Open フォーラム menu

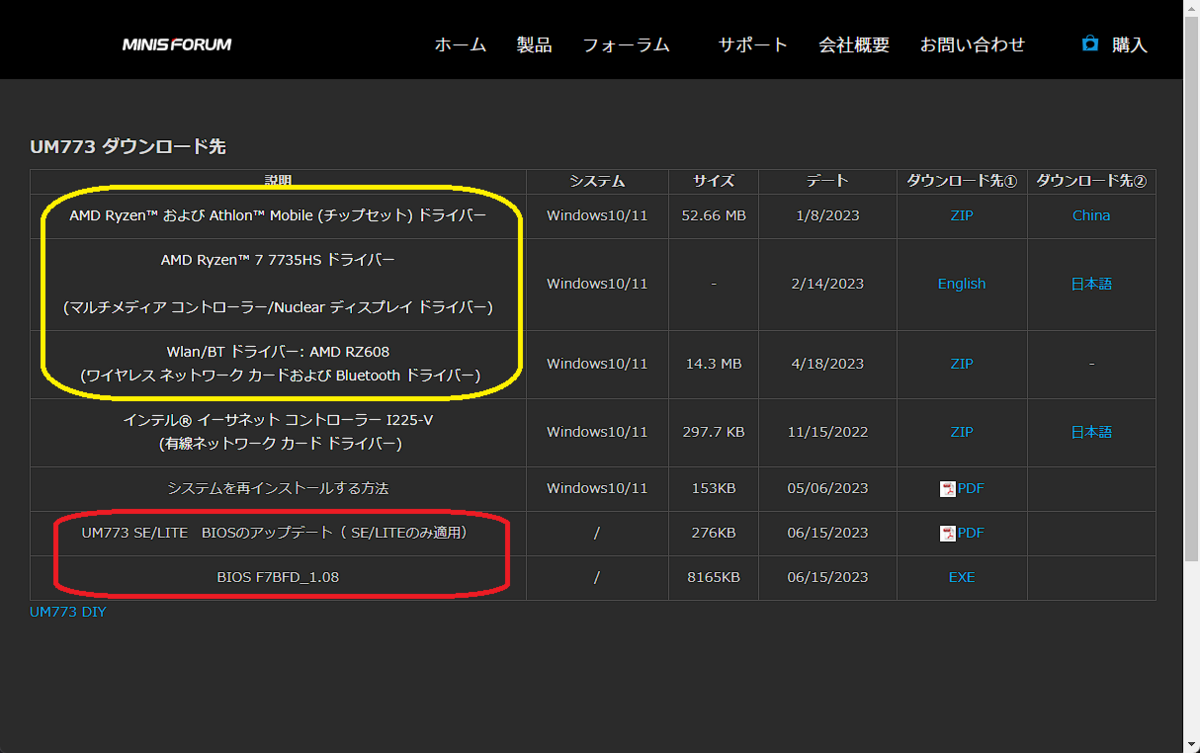(626, 45)
